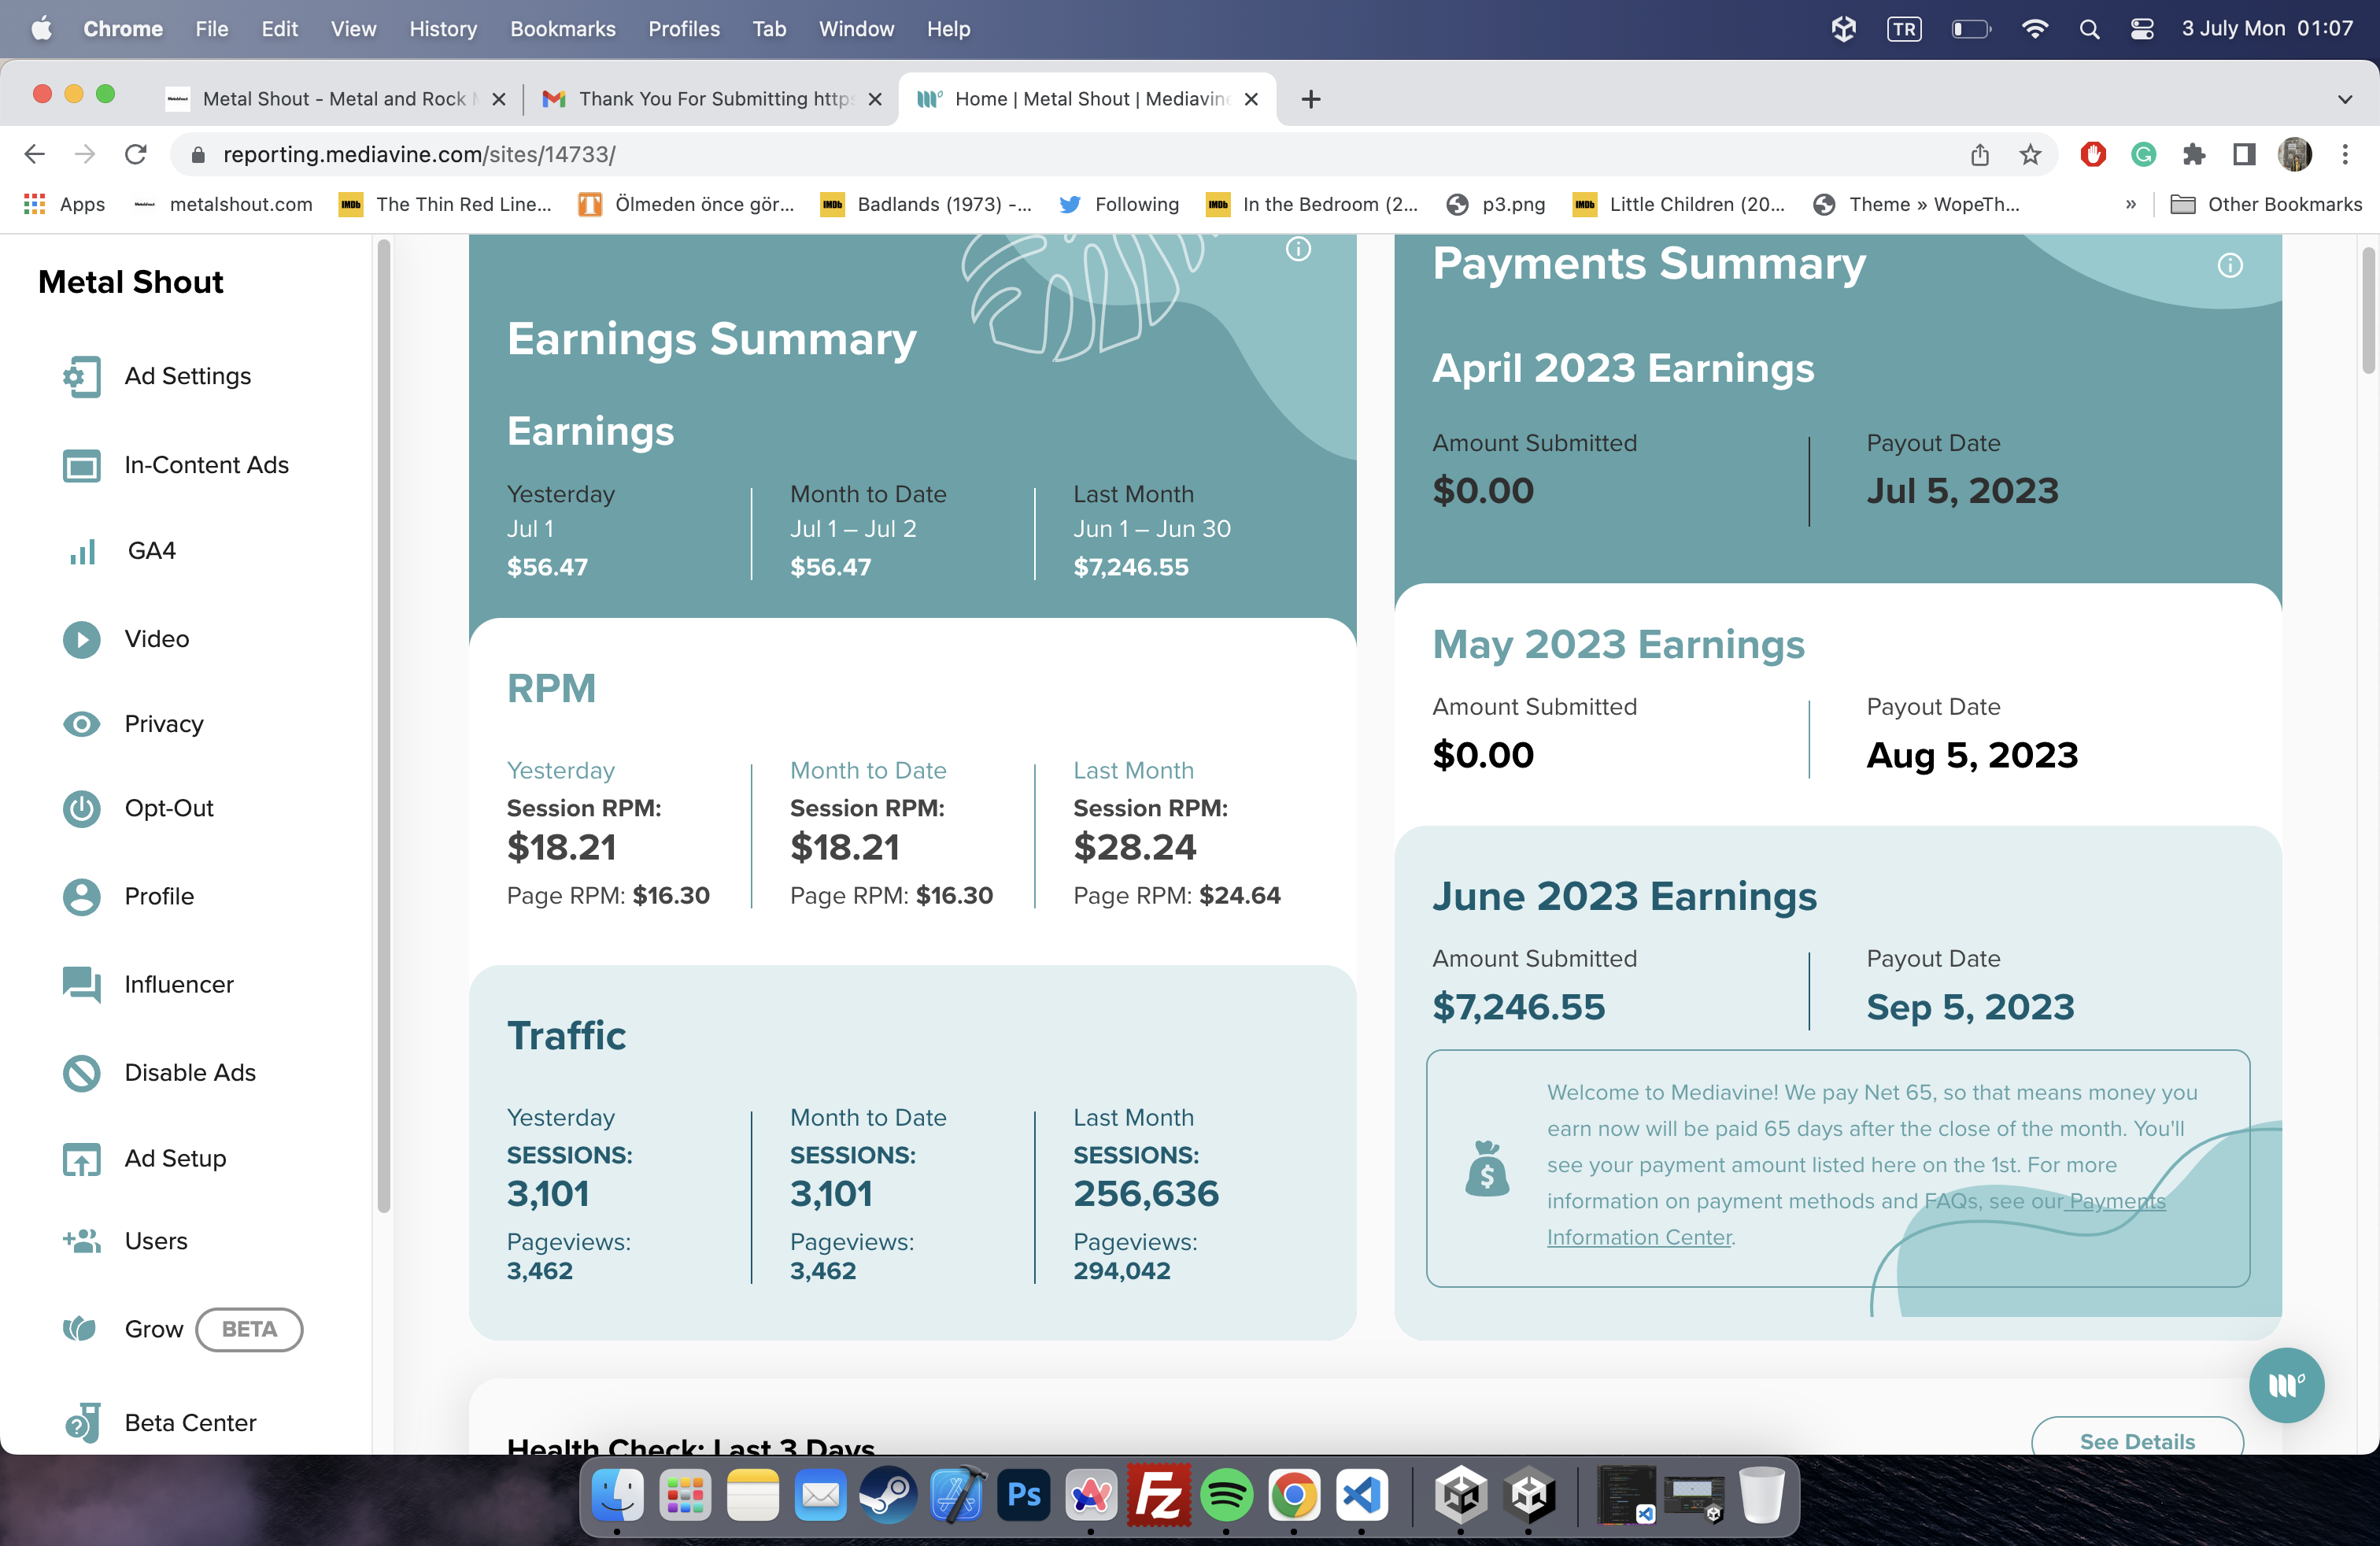
Task: Open the Other Bookmarks folder
Action: (2266, 204)
